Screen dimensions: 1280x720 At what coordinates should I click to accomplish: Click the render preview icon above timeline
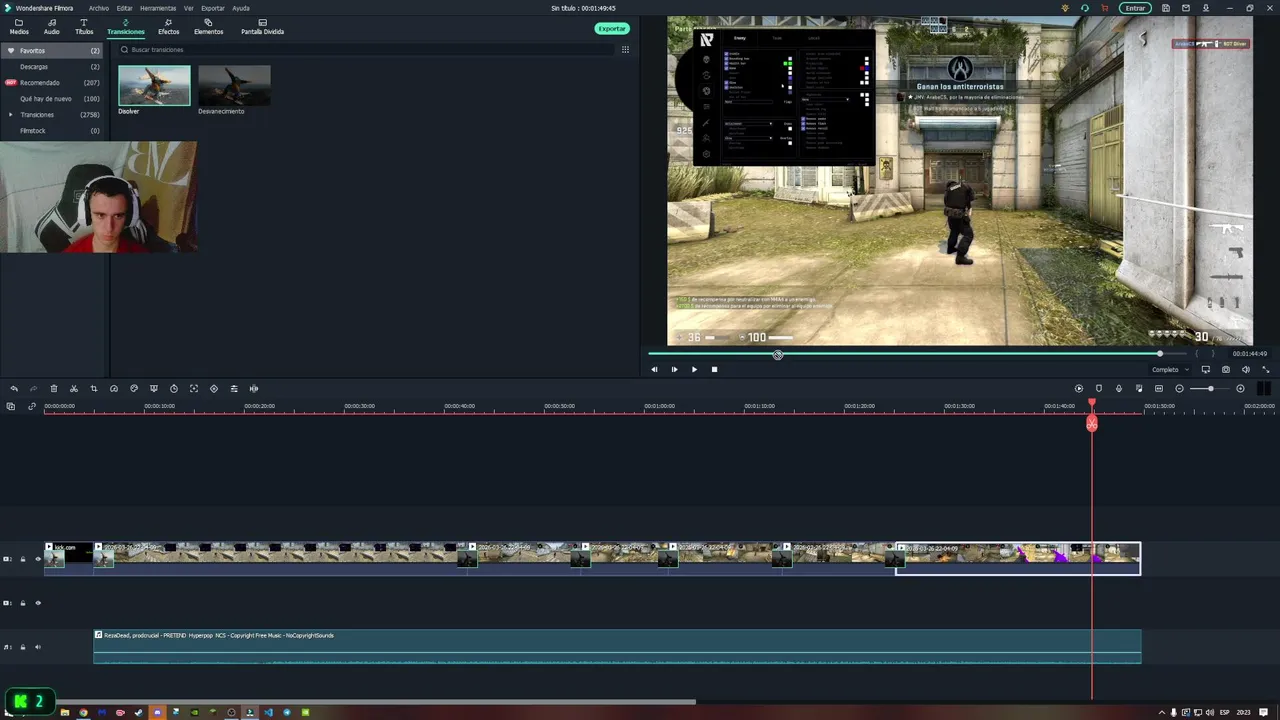pyautogui.click(x=1079, y=388)
